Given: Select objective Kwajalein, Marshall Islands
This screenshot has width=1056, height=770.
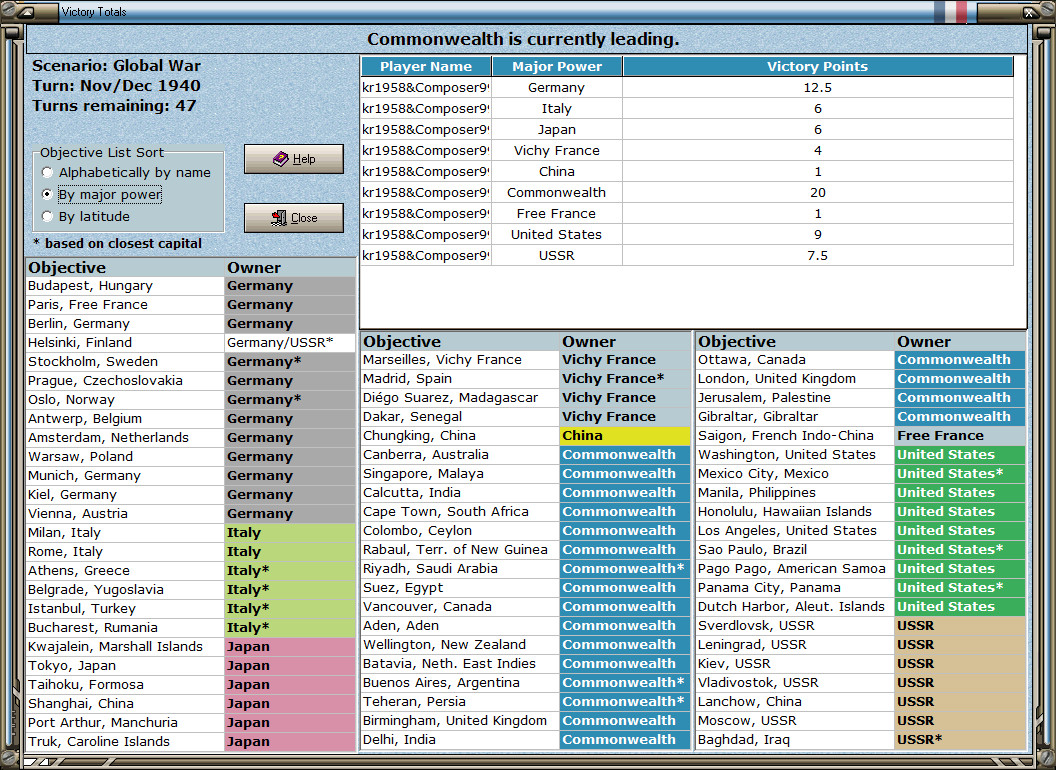Looking at the screenshot, I should (125, 647).
